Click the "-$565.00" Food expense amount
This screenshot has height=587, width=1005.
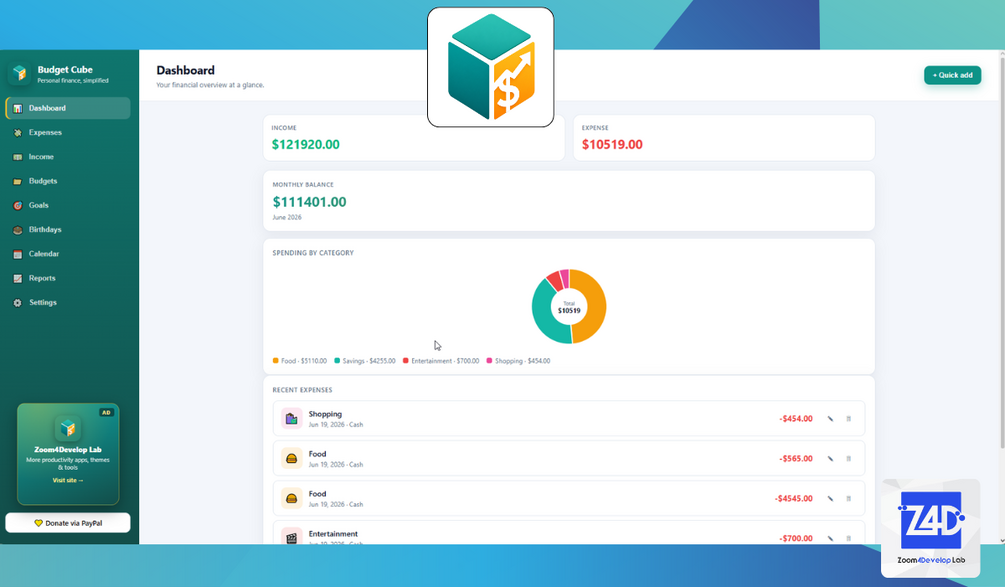[796, 458]
